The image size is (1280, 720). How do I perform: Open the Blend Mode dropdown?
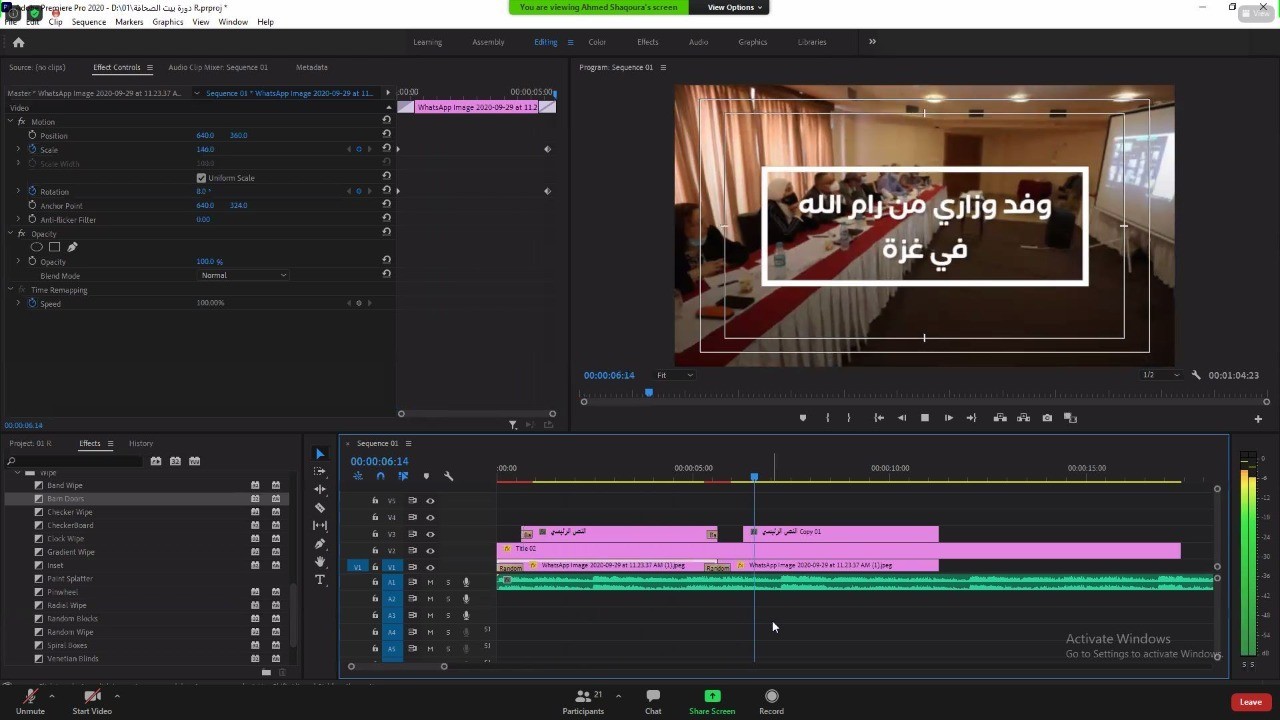(244, 275)
